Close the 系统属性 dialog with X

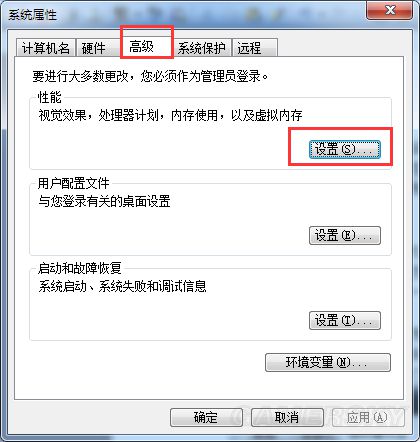[x=390, y=10]
